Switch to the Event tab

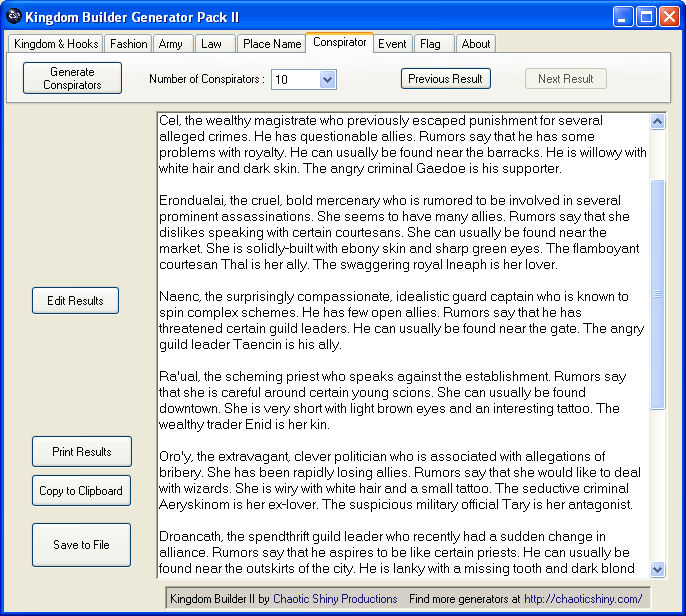392,44
